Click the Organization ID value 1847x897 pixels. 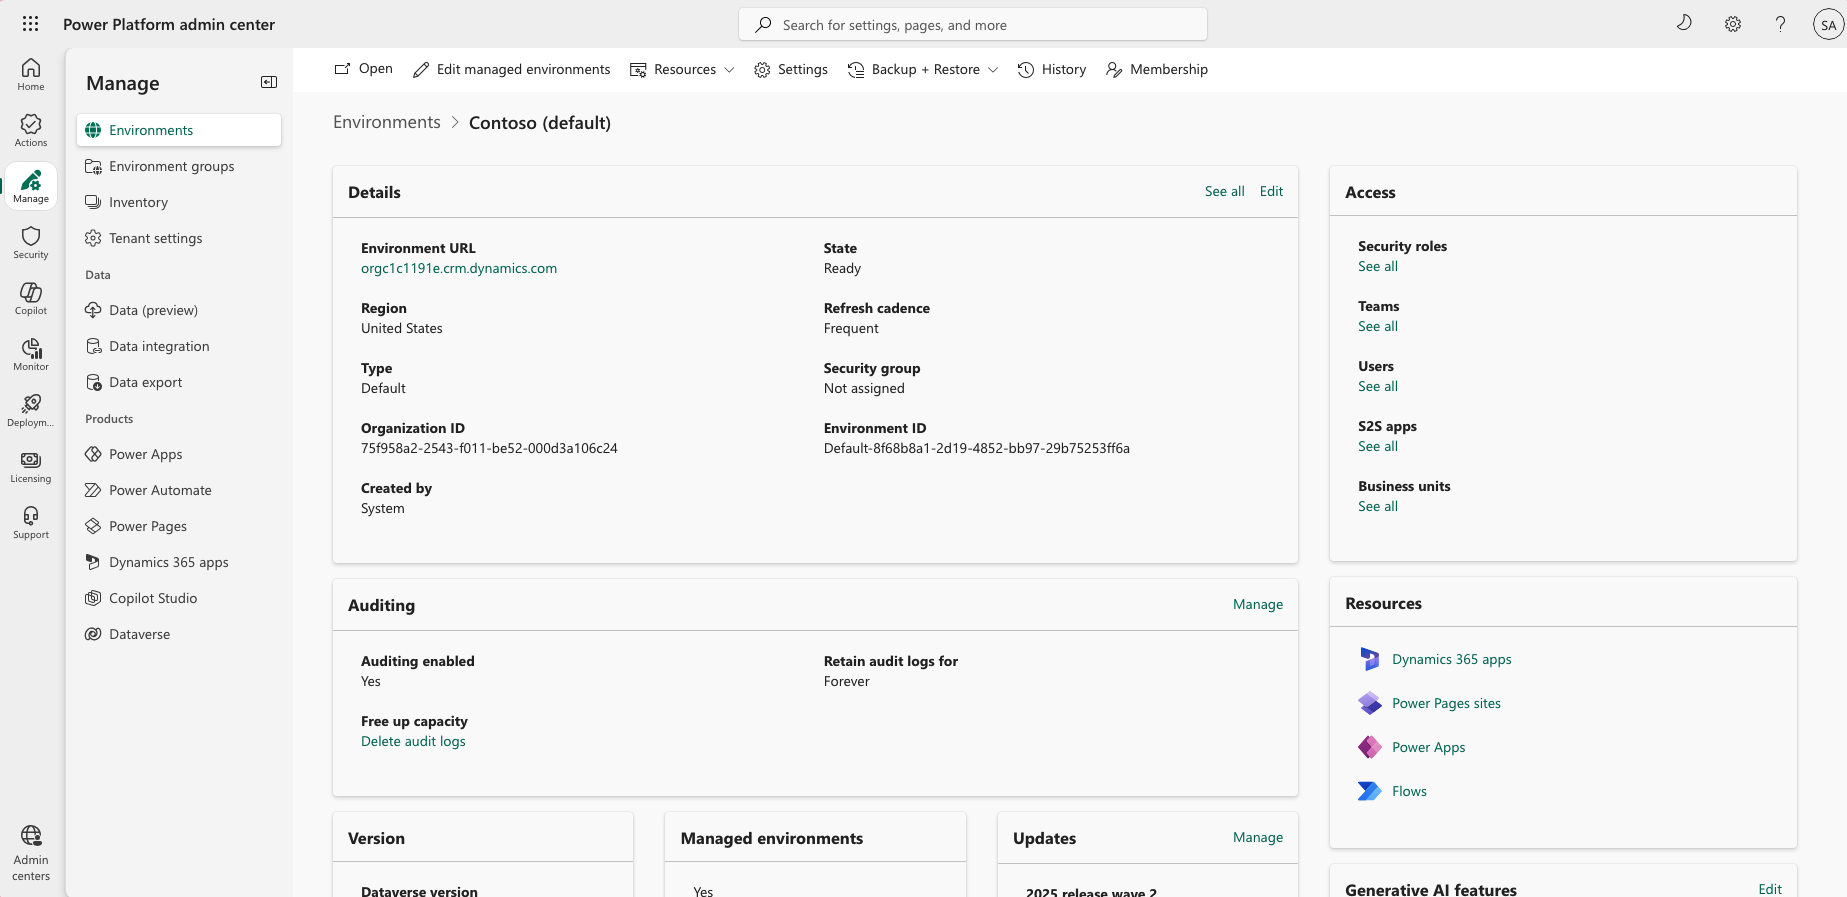(x=489, y=448)
